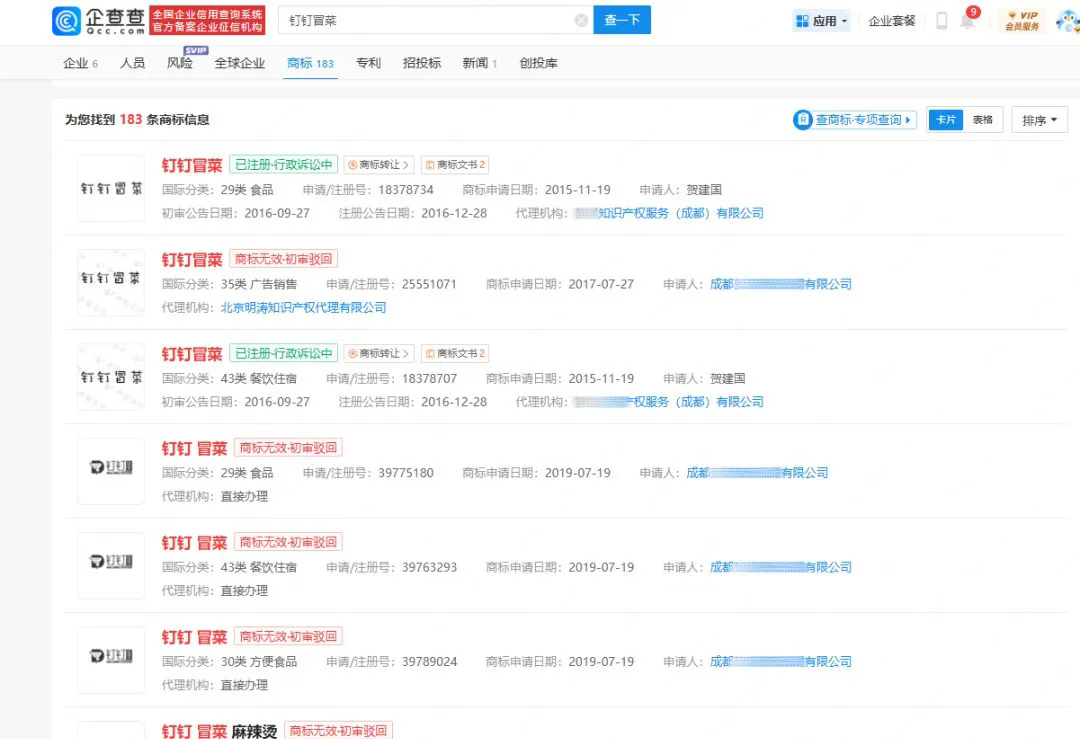The image size is (1080, 739).
Task: Switch to 全球企业 tab
Action: (x=240, y=63)
